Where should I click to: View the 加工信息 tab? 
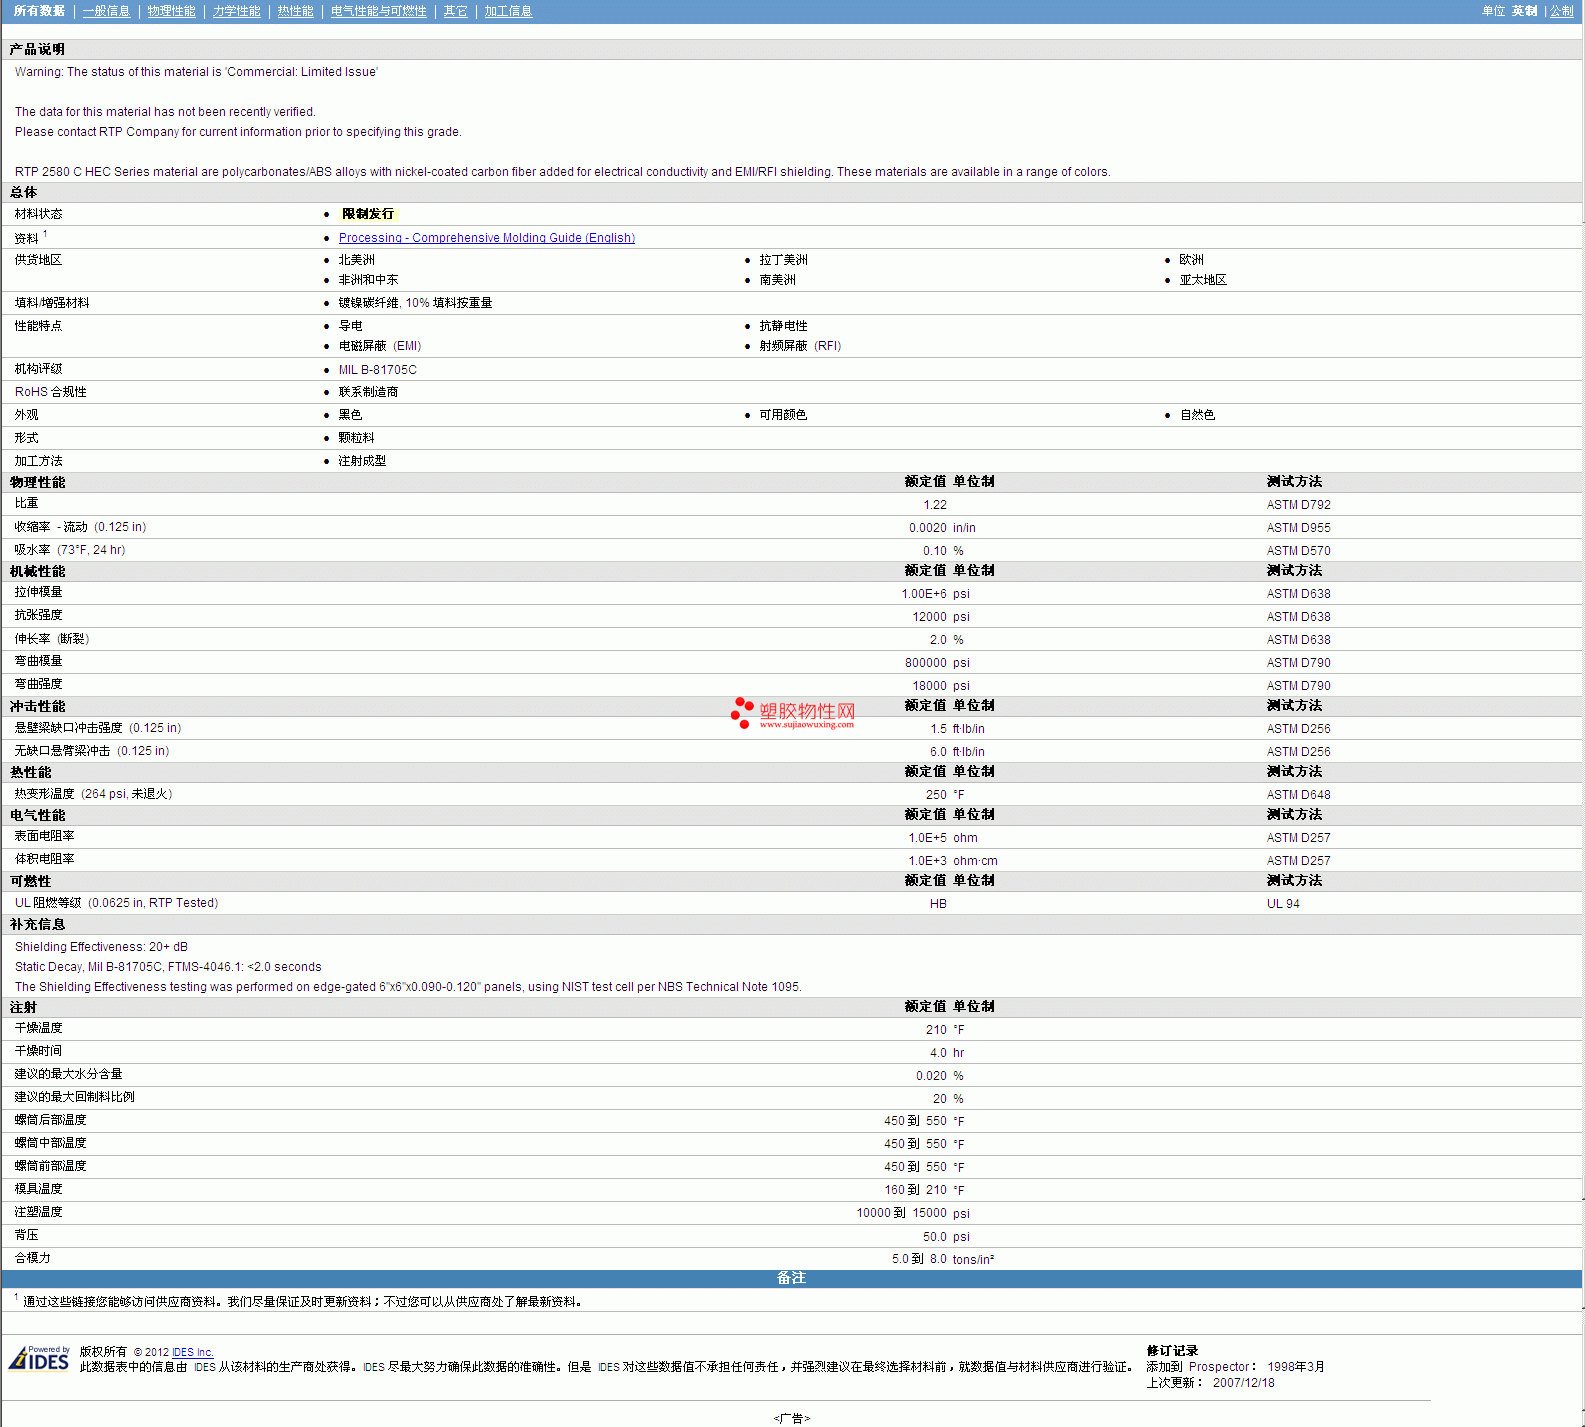pyautogui.click(x=508, y=11)
